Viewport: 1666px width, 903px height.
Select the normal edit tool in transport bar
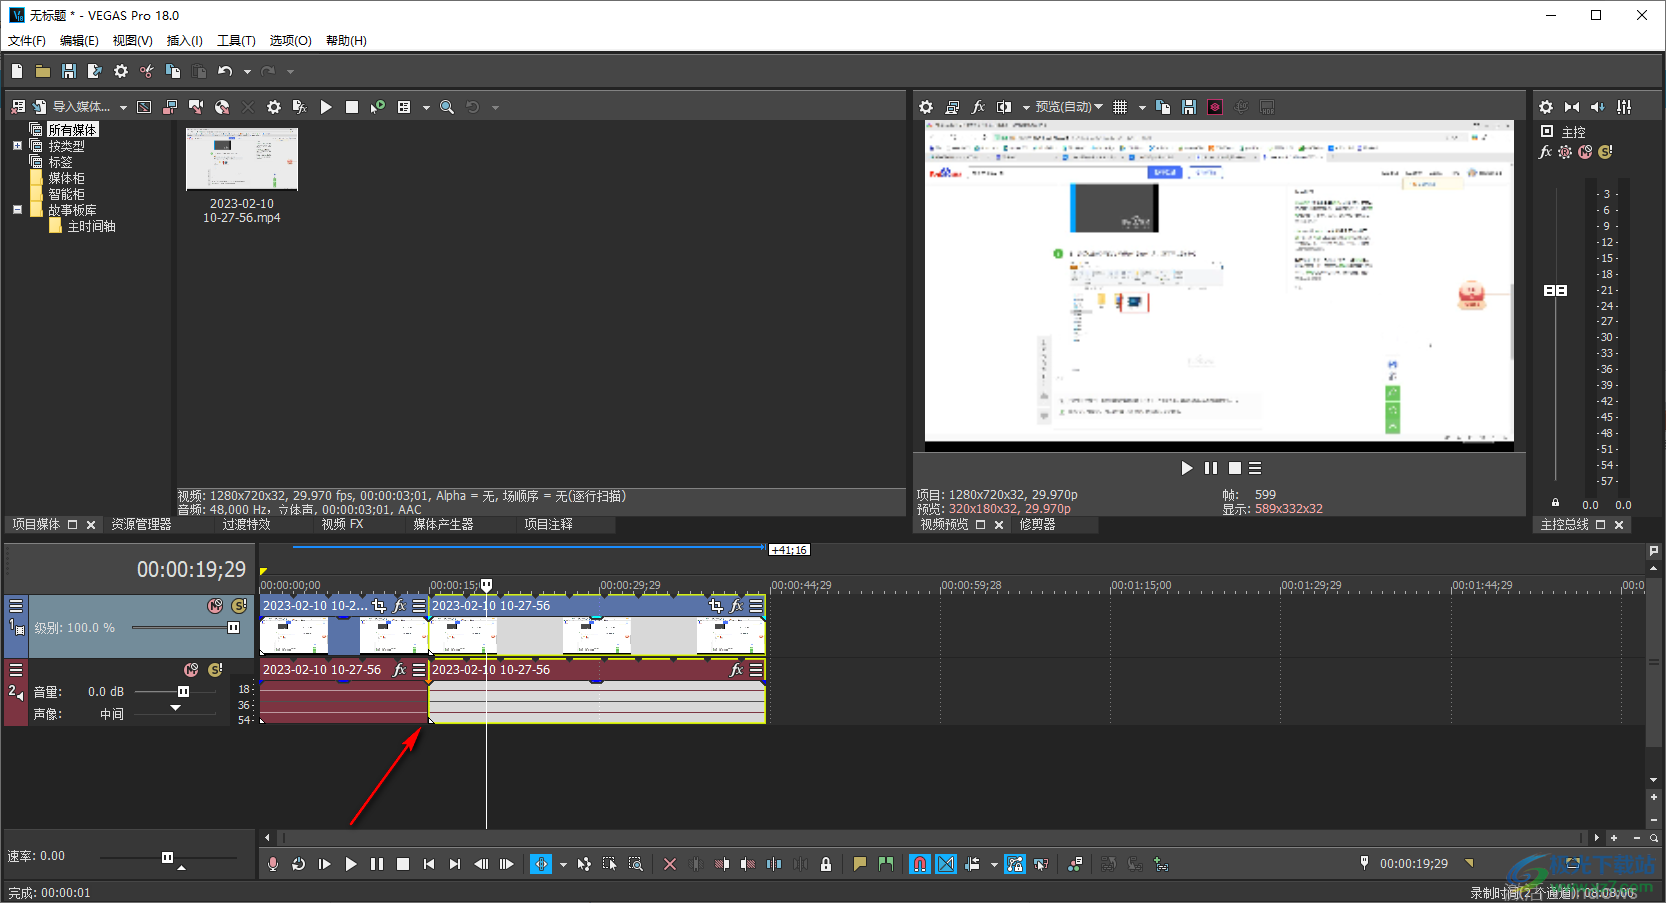(x=541, y=864)
